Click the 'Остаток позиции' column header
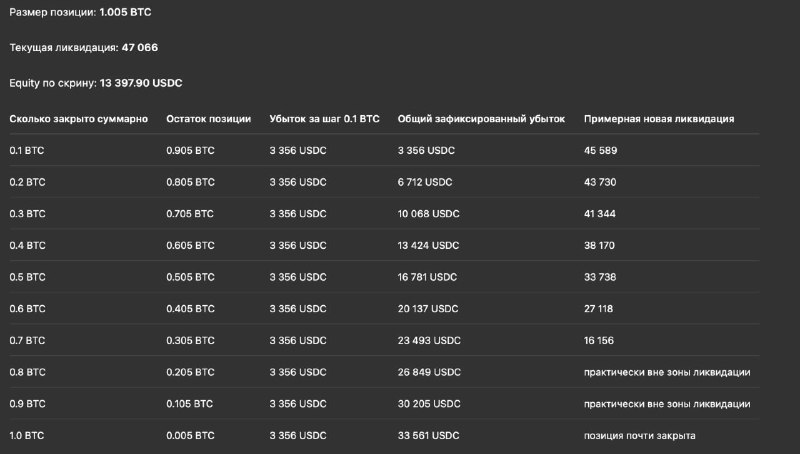This screenshot has width=800, height=454. tap(209, 119)
